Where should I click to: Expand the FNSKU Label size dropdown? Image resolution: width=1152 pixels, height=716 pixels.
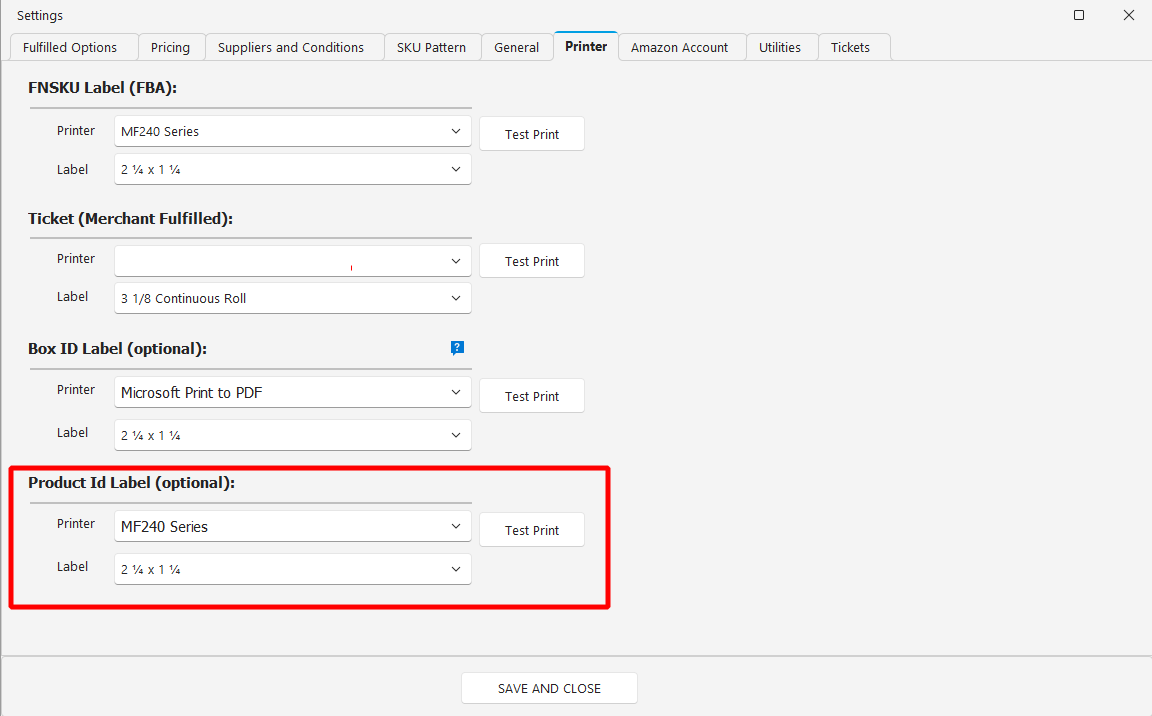(292, 170)
